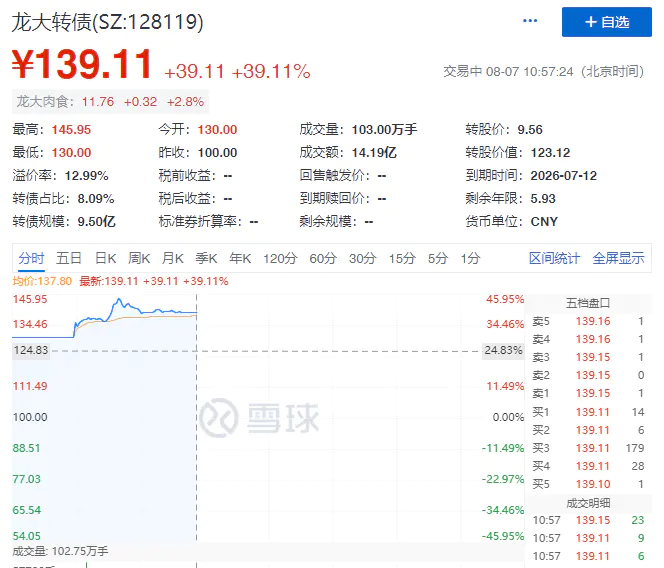Click the 成交量: 102.75万手 volume label
This screenshot has height=568, width=664.
pyautogui.click(x=60, y=551)
